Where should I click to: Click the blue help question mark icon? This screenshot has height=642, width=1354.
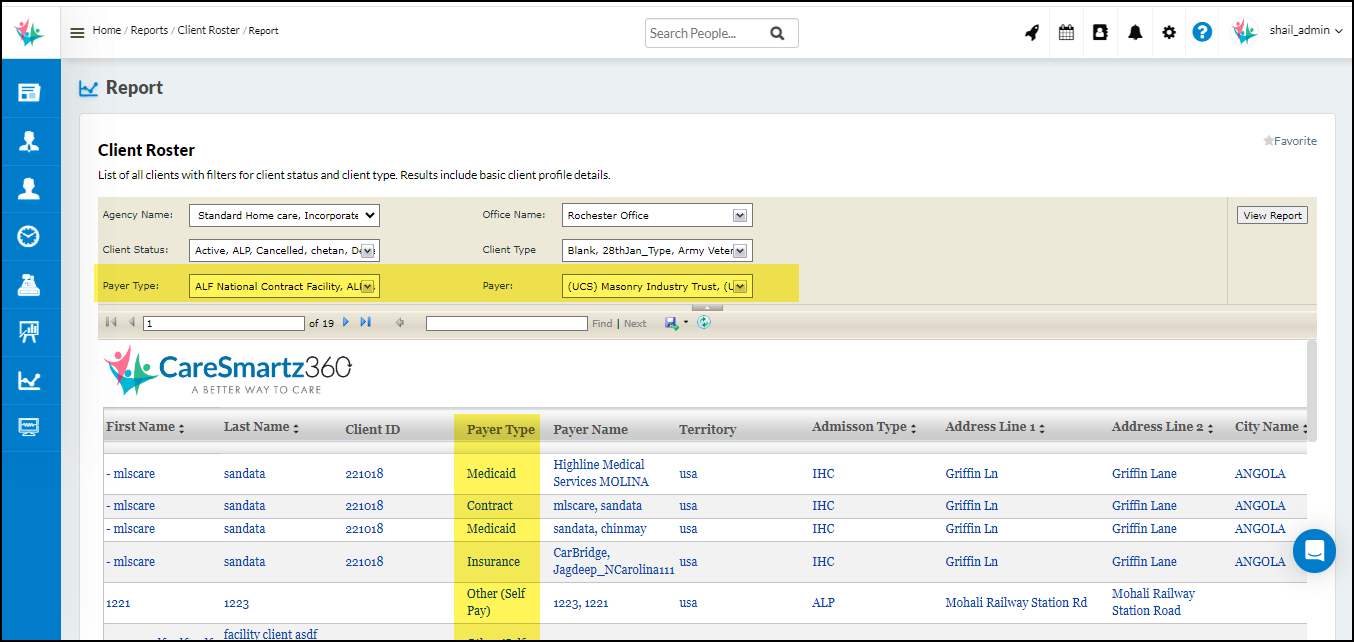[1202, 32]
